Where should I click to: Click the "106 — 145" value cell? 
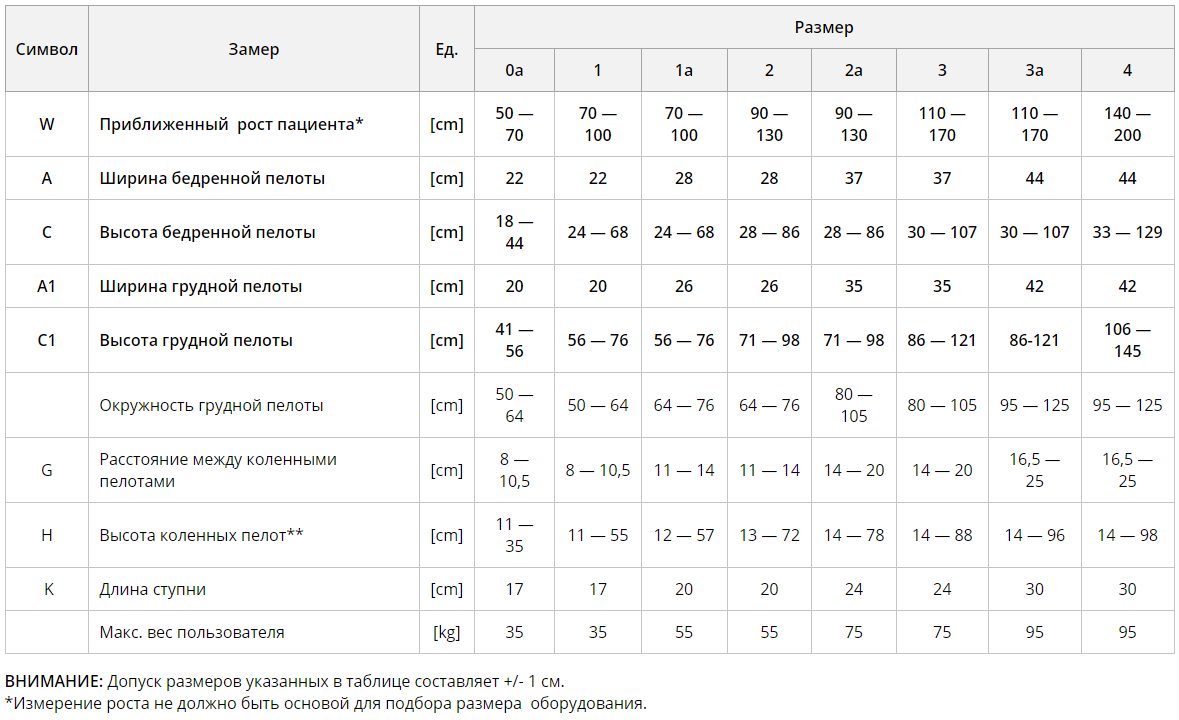click(1127, 340)
